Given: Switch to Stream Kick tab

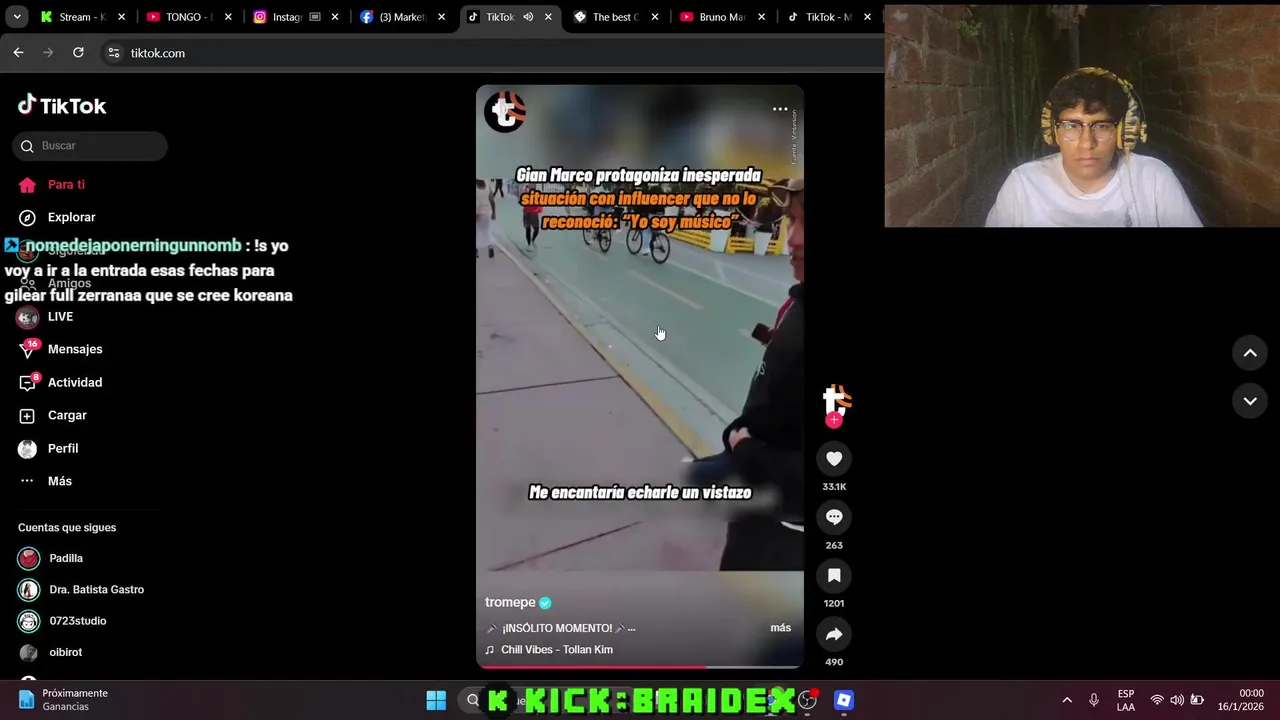Looking at the screenshot, I should tap(82, 17).
